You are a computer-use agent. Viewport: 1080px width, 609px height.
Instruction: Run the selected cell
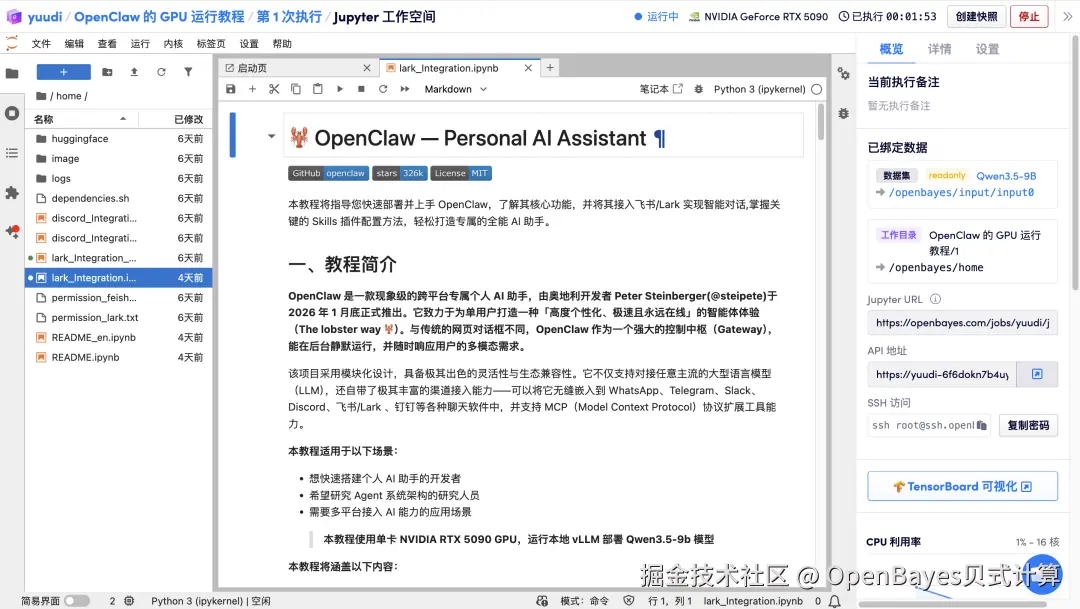[x=340, y=89]
